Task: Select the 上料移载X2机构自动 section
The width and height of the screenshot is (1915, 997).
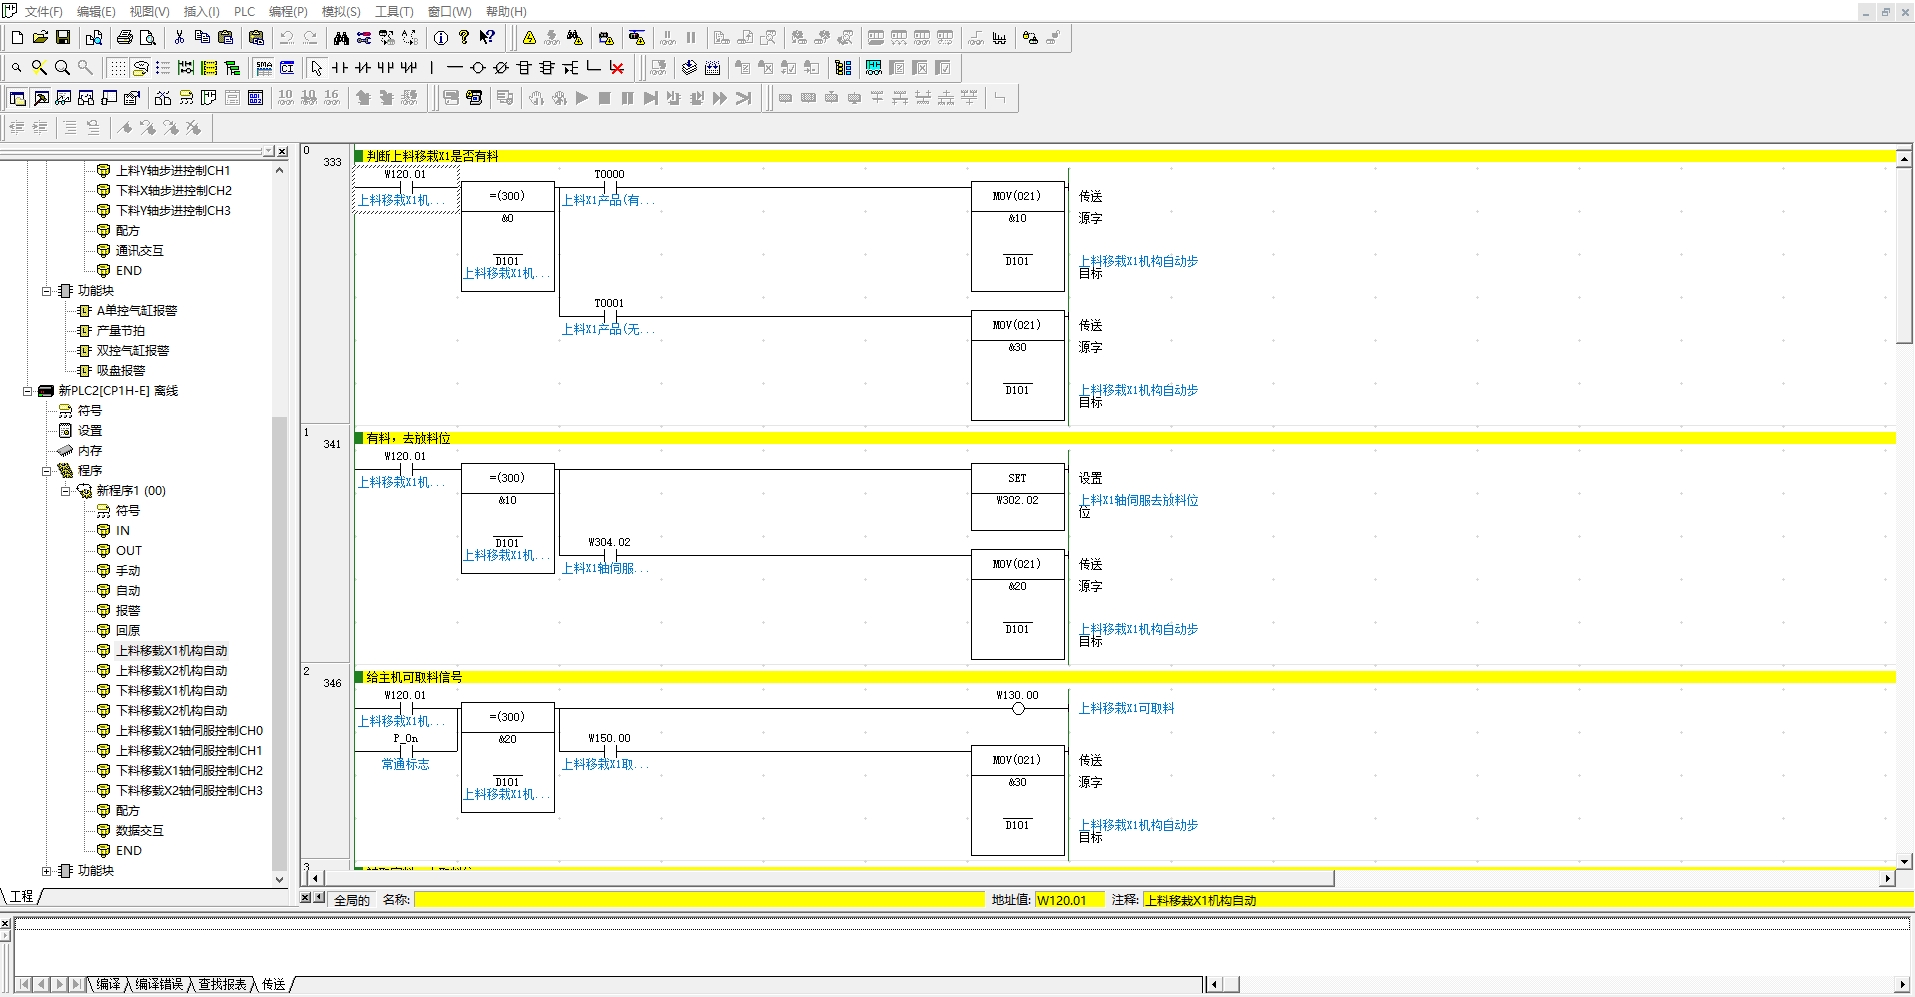Action: [171, 671]
